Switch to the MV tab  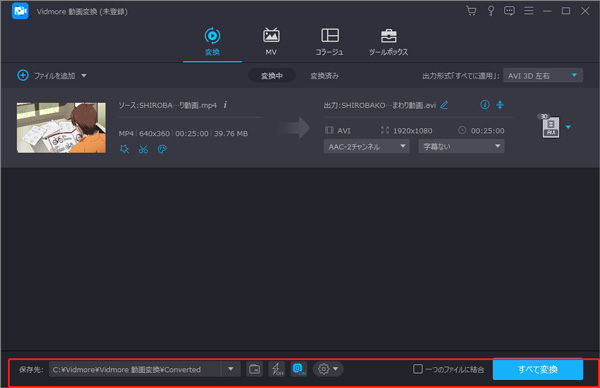pyautogui.click(x=271, y=42)
